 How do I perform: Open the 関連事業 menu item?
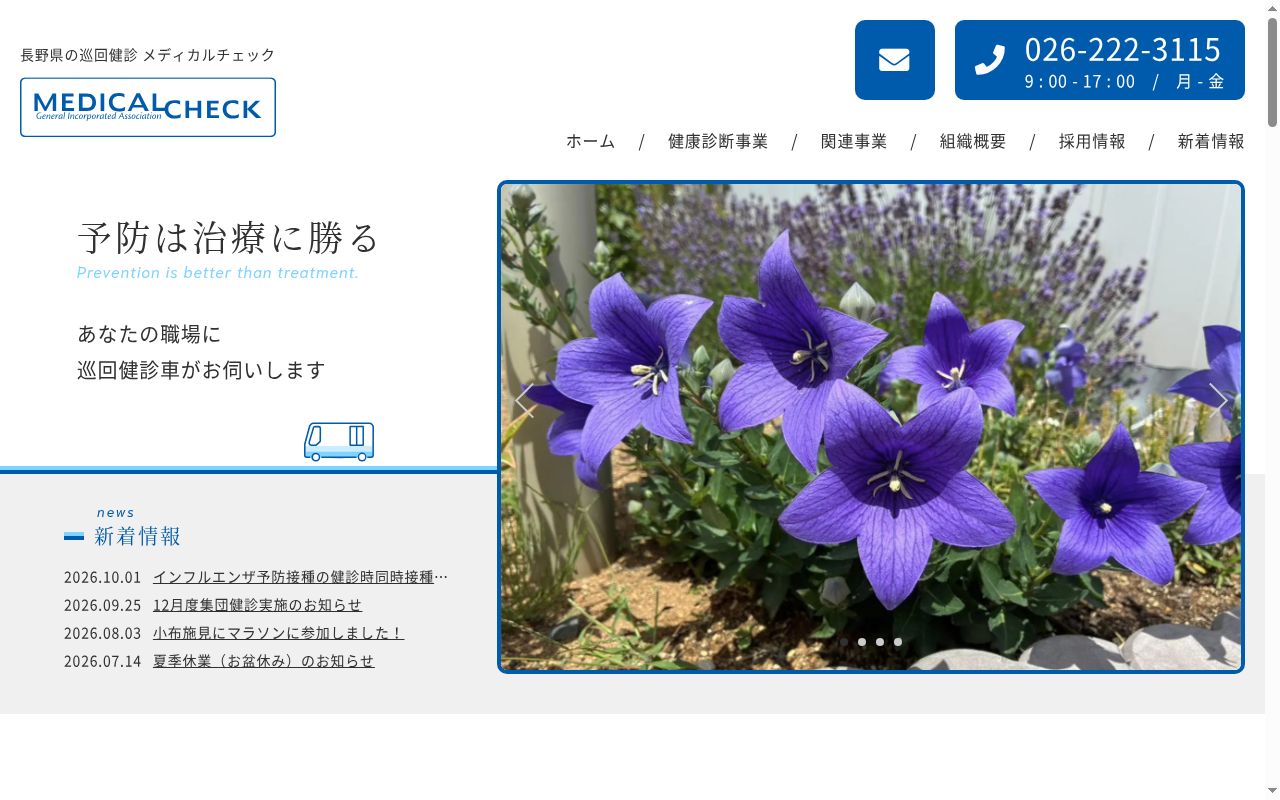tap(854, 141)
